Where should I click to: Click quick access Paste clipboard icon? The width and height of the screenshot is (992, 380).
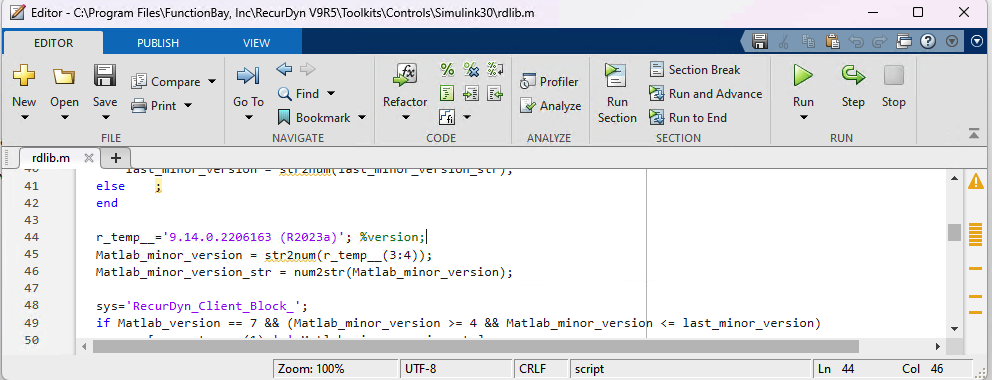832,42
